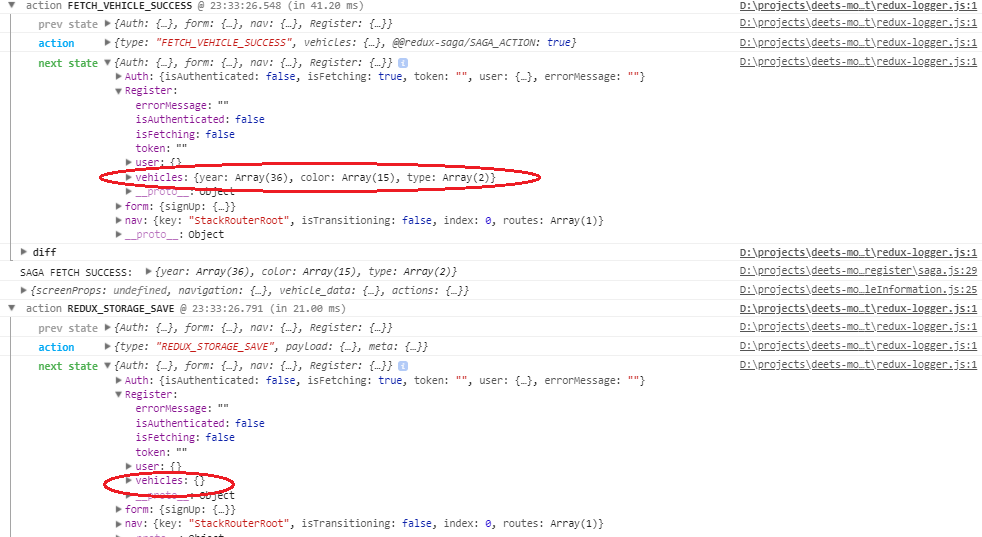Open the leInformation.js:25 source link
Screen dimensions: 982x537
point(858,289)
